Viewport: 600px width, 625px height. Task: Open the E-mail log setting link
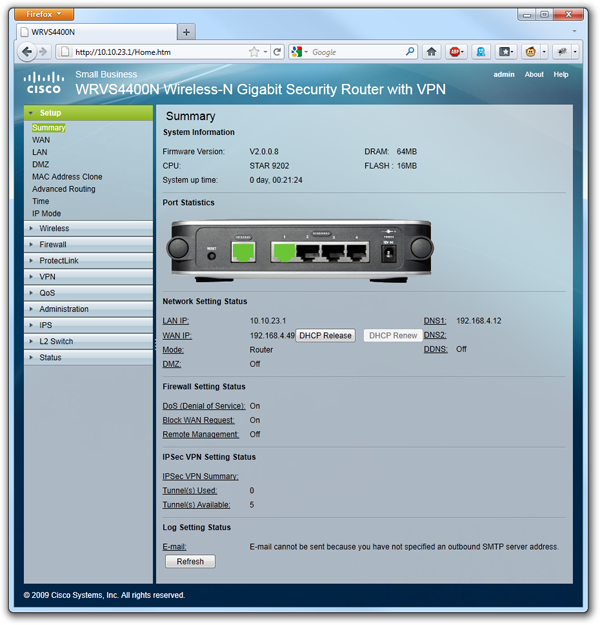pyautogui.click(x=174, y=547)
